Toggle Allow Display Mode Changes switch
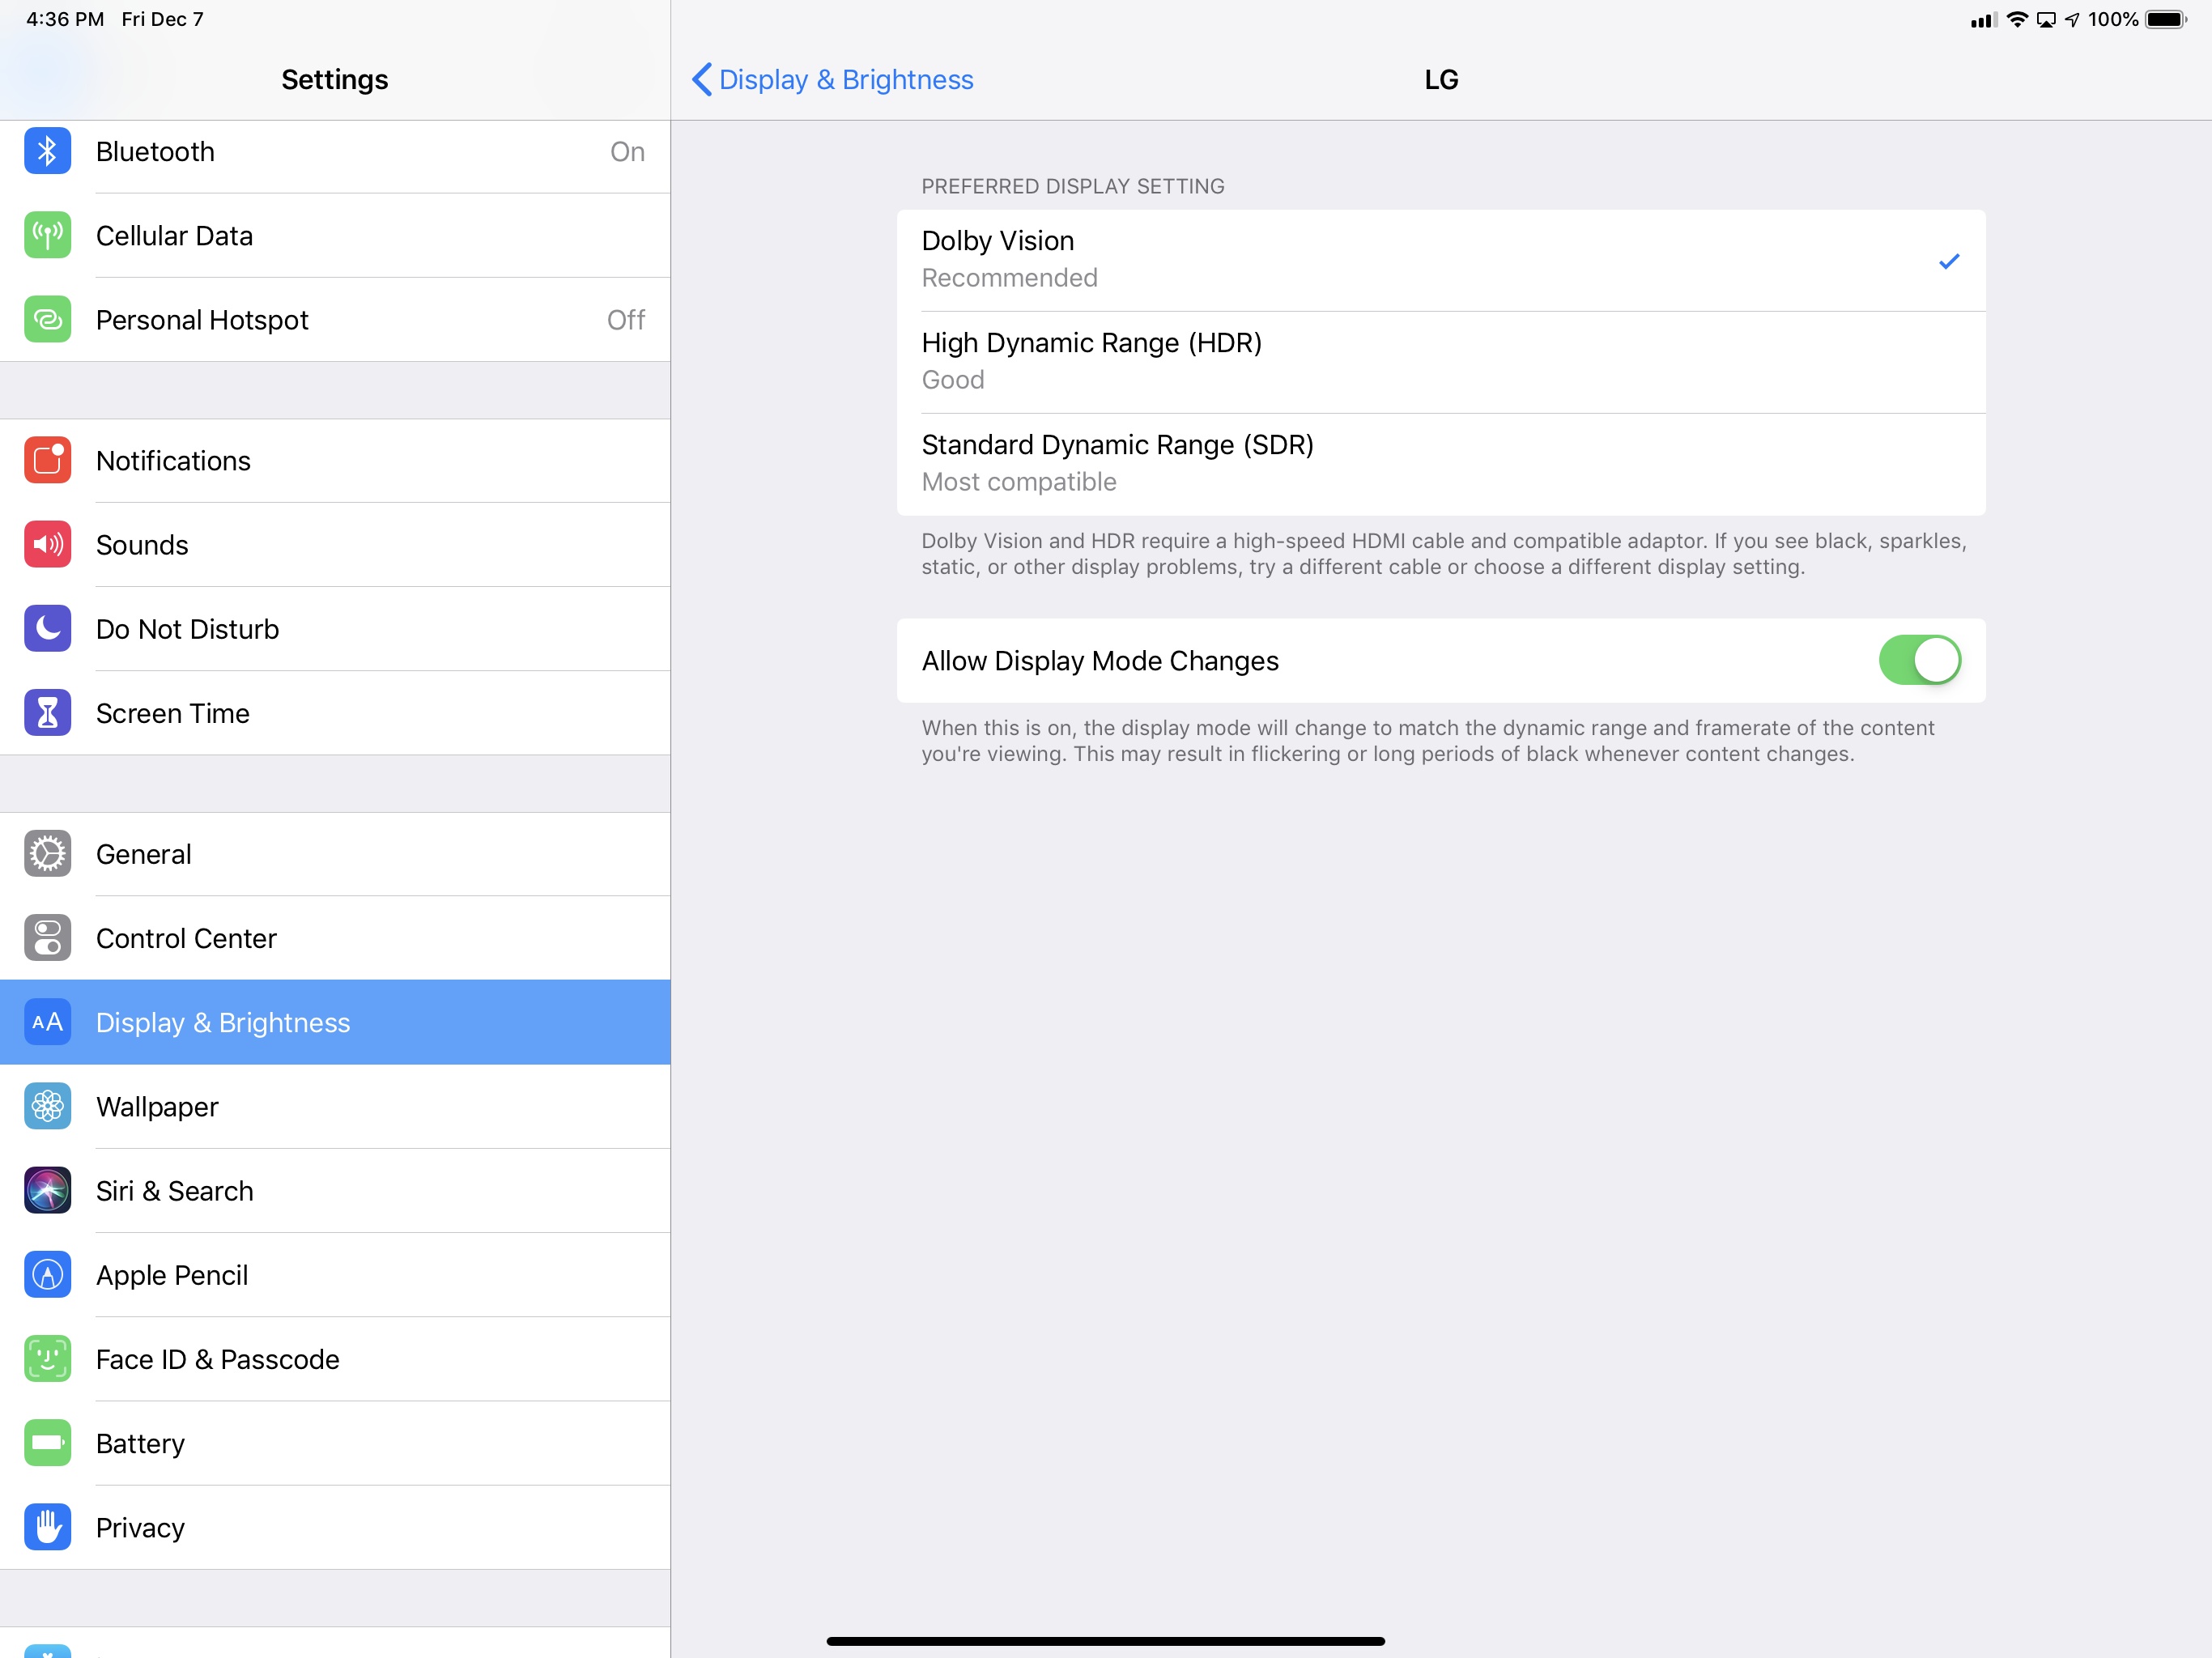 [1919, 661]
